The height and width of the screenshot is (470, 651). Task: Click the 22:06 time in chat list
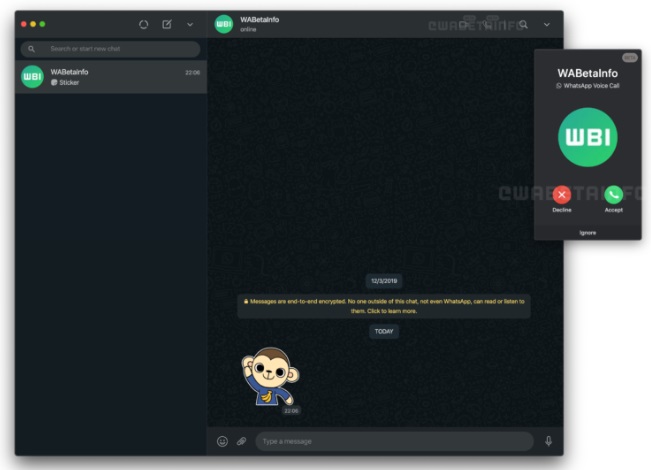pos(192,72)
